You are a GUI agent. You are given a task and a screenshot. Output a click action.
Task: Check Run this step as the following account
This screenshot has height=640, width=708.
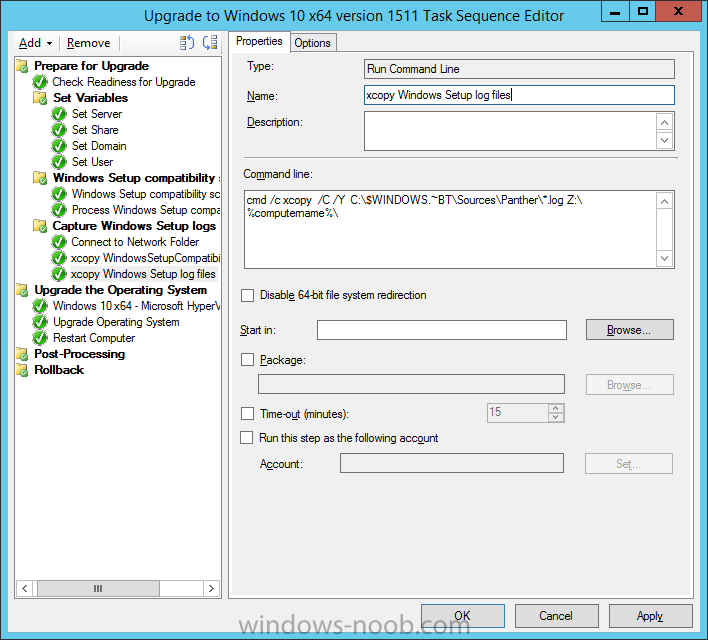(247, 438)
